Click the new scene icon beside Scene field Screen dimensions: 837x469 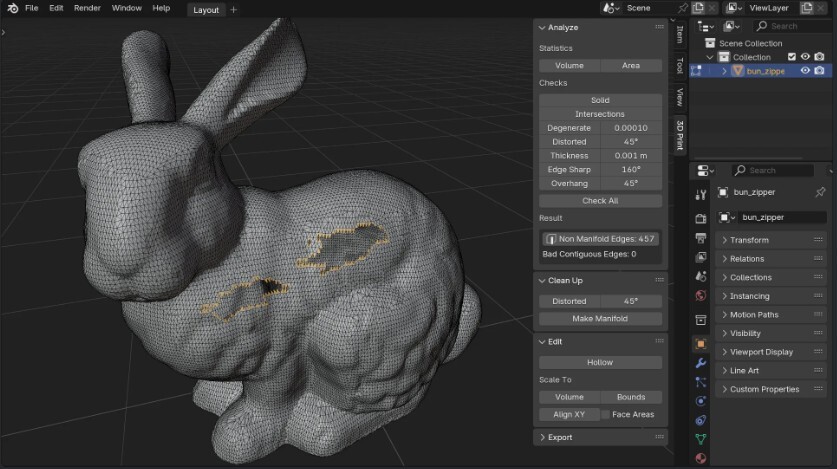click(698, 8)
